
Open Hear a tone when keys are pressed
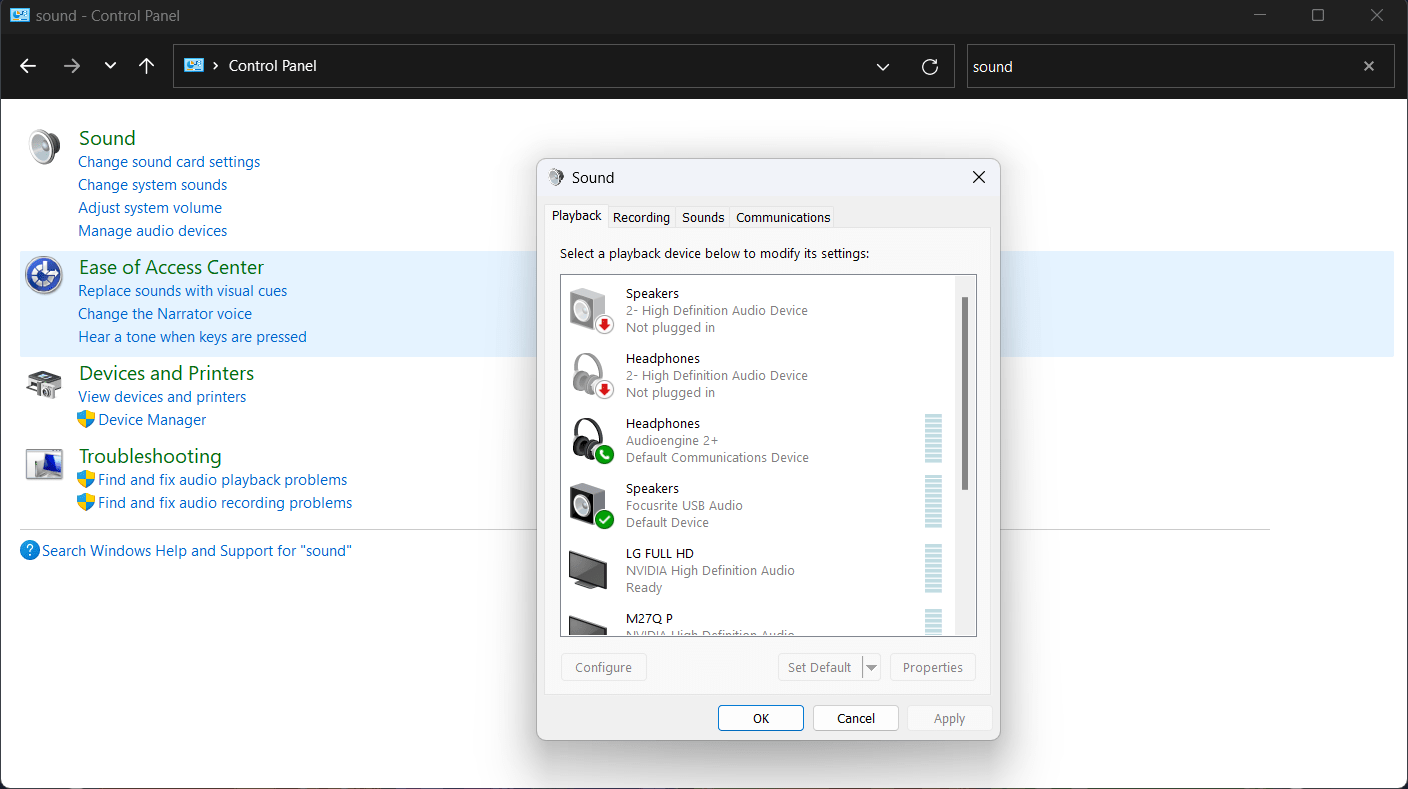[193, 337]
